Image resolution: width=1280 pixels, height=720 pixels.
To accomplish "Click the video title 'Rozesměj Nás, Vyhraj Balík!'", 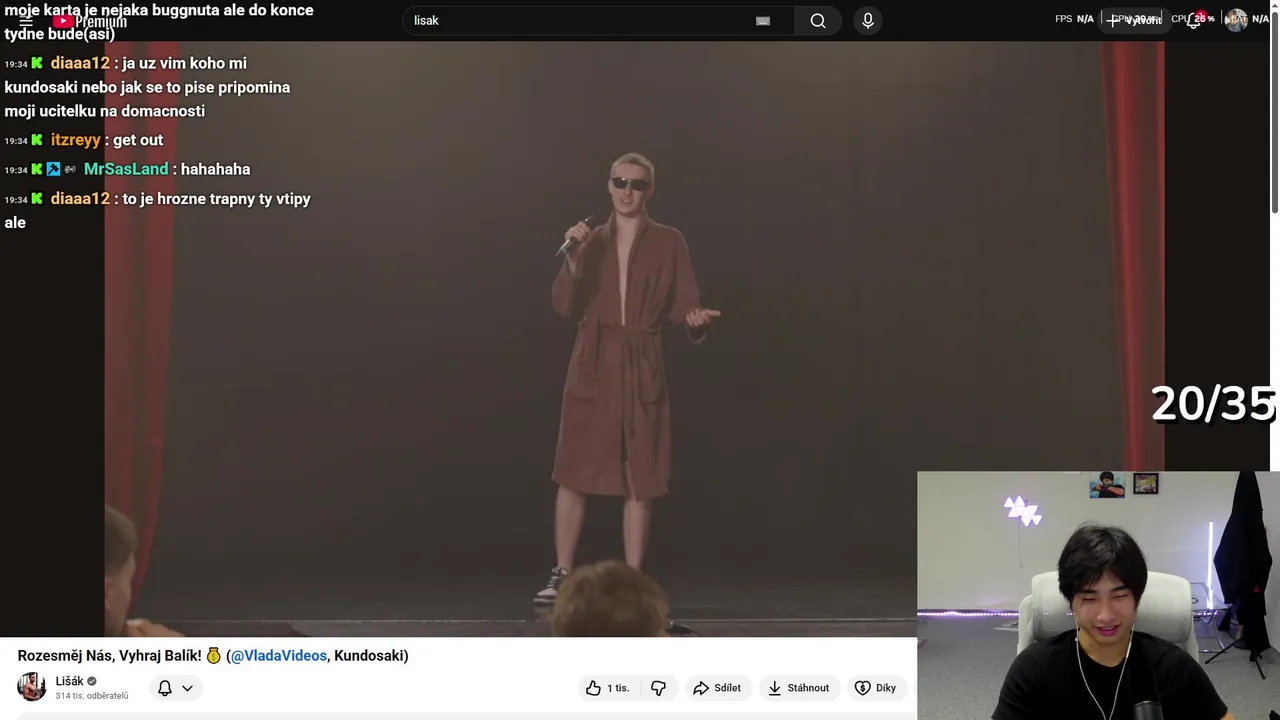I will (110, 656).
